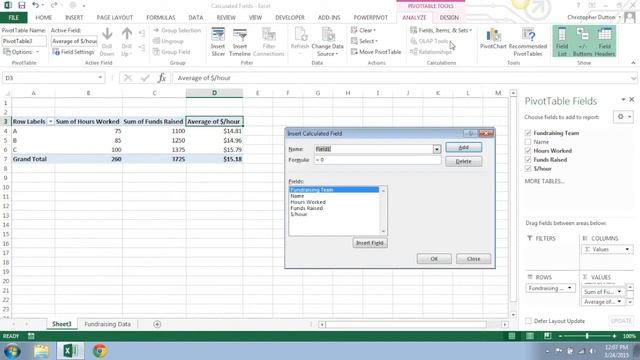Open Recommended PivotTables
This screenshot has width=640, height=360.
pos(528,42)
